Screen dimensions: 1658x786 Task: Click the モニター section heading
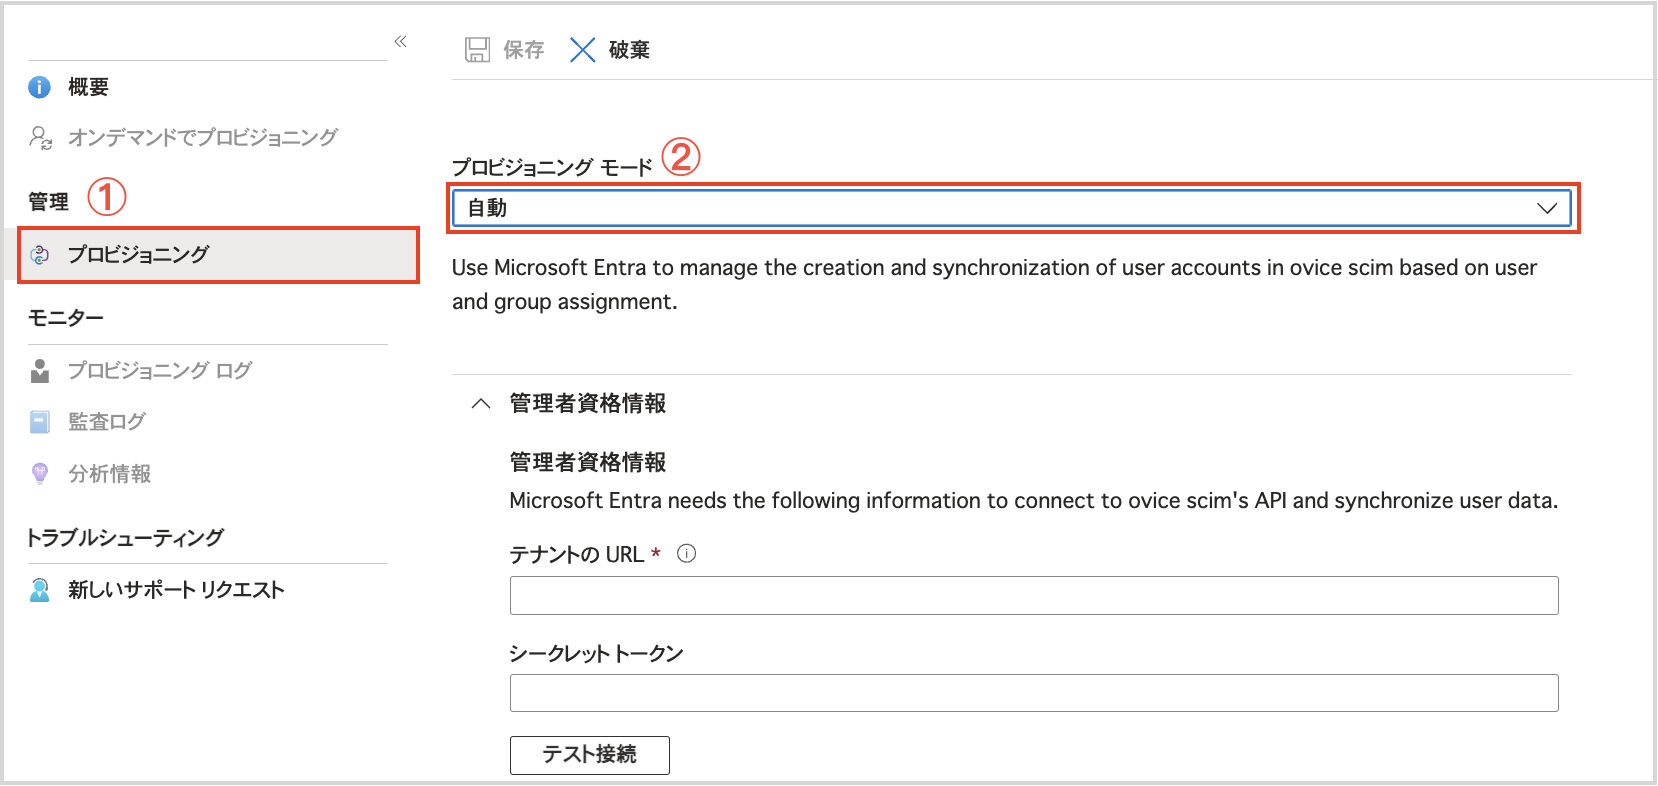click(66, 318)
